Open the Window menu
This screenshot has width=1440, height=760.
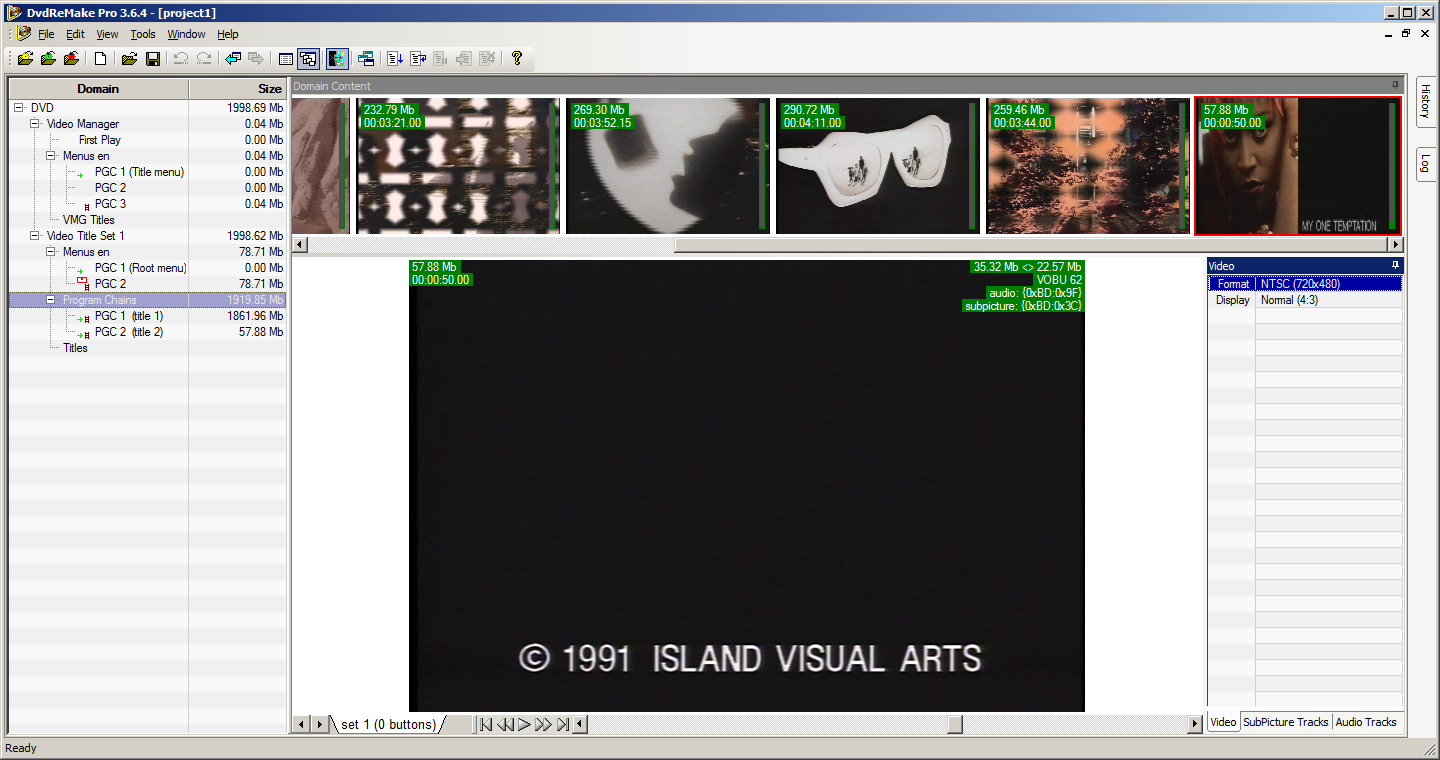click(x=186, y=34)
